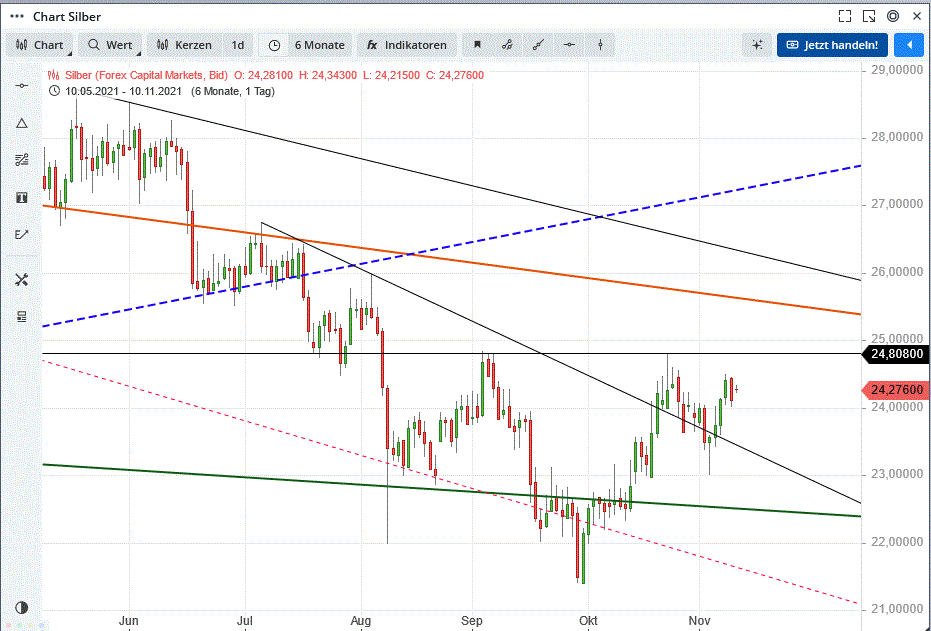Select the vertical line drawing tool
Screen dimensions: 931x631
point(600,45)
